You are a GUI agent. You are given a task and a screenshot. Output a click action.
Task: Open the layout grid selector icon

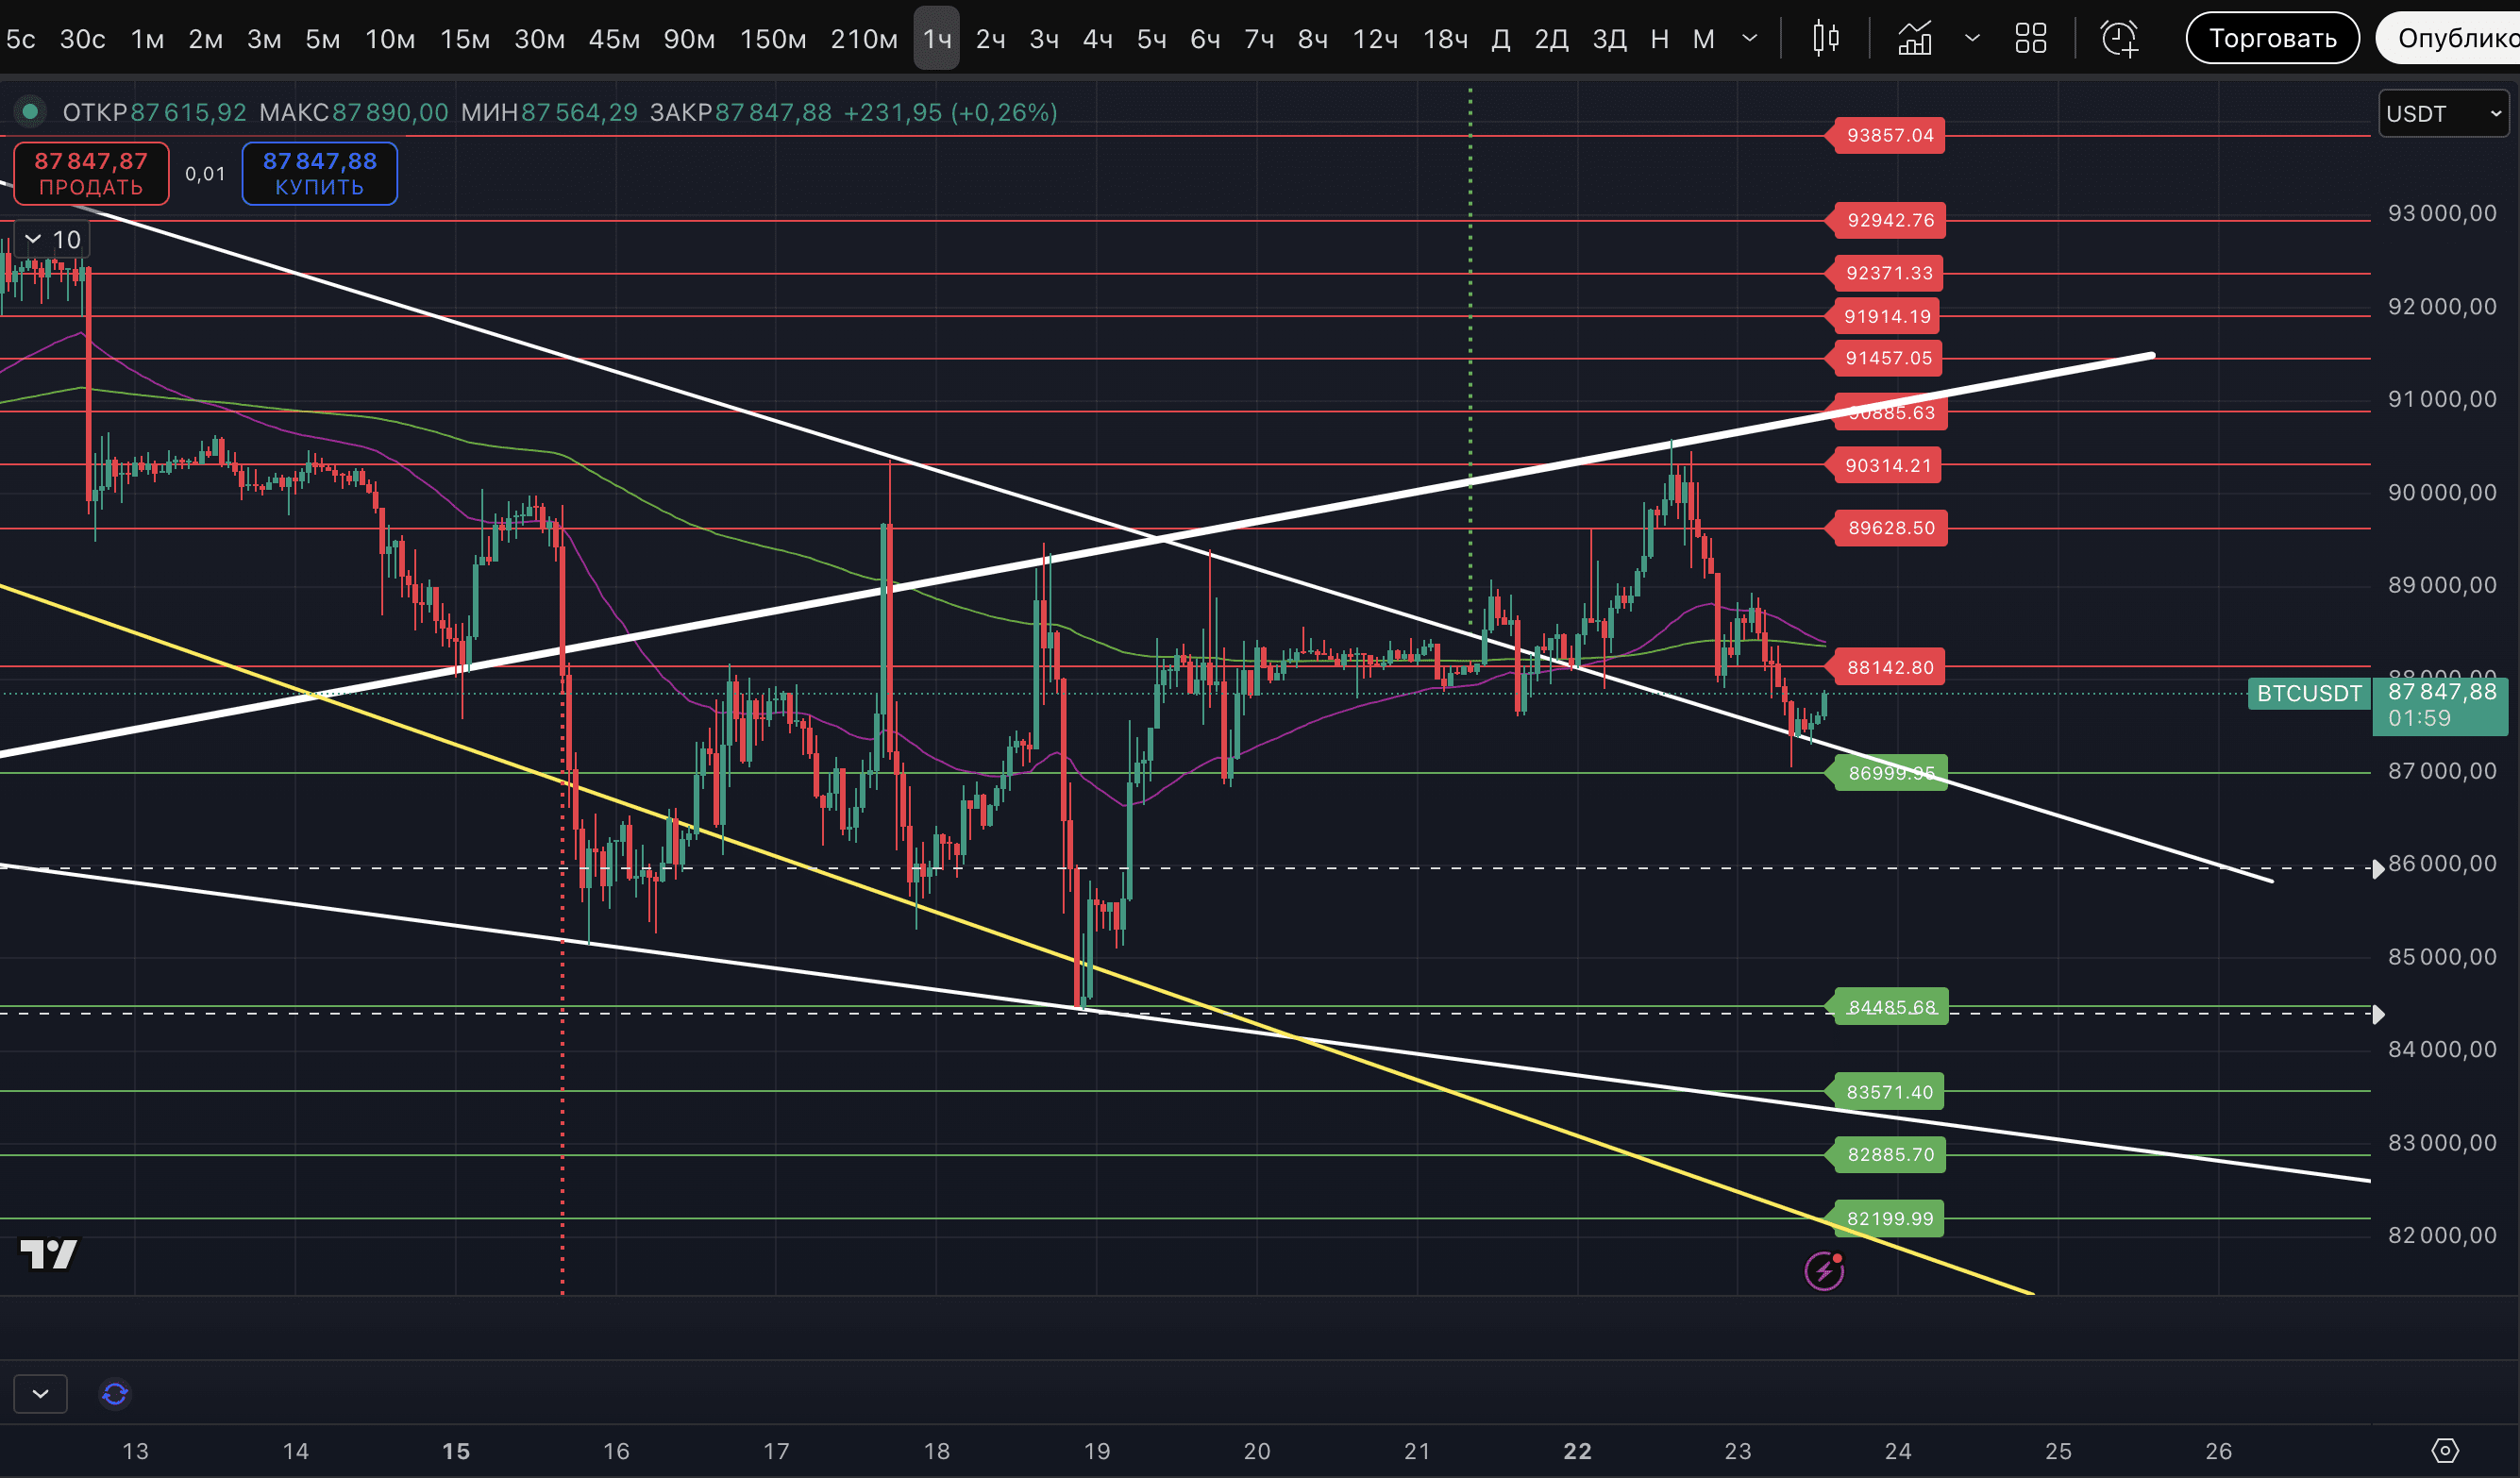[2030, 39]
